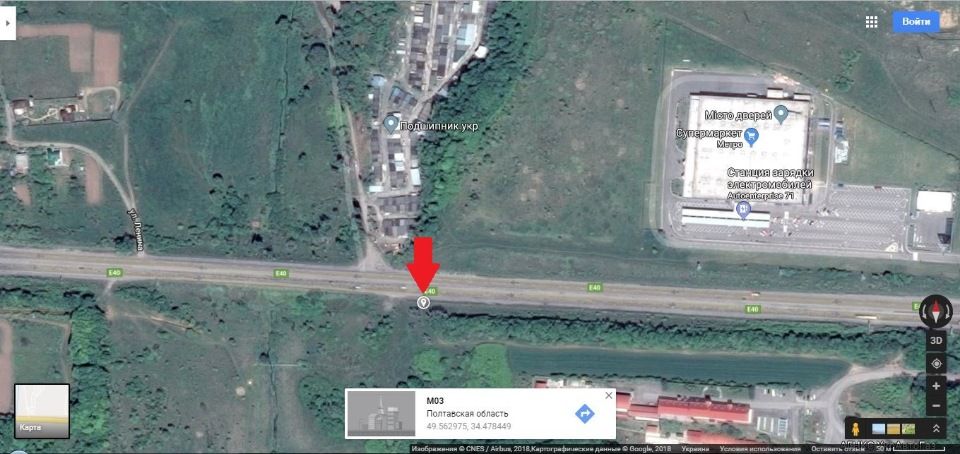
Task: Reset map orientation with the compass
Action: pos(936,311)
